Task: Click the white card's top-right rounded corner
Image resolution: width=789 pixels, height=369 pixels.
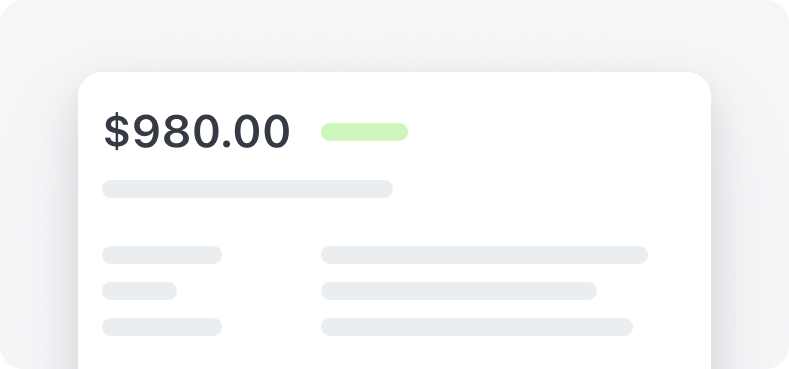Action: [700, 82]
